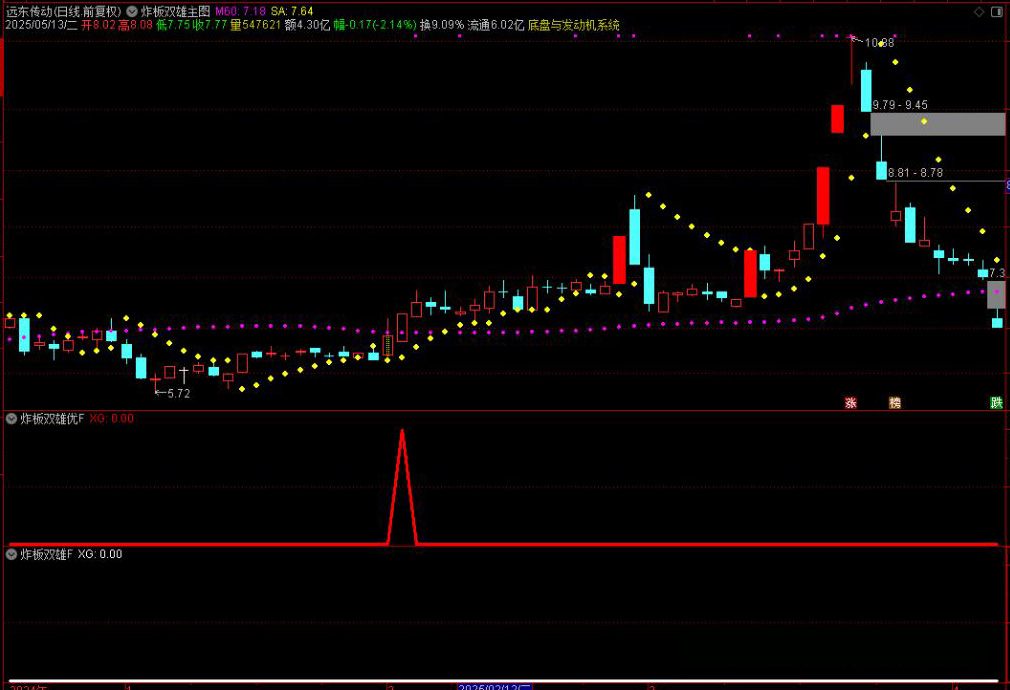Click the 5.72 low price label

[x=177, y=393]
